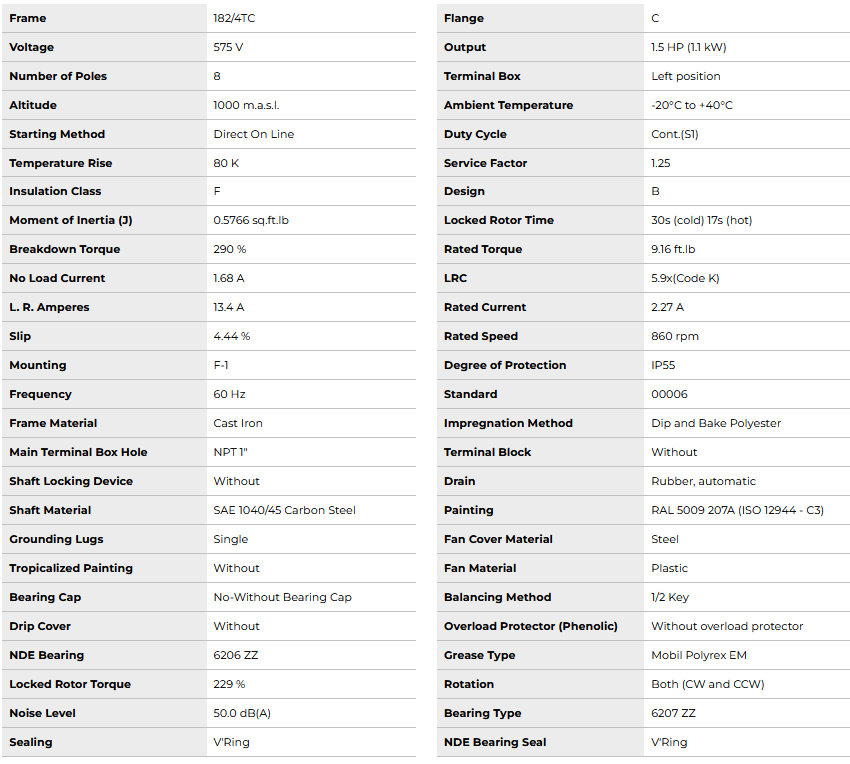Select the Output value 1.5 HP (1.1 kW)
Viewport: 850px width, 764px height.
[690, 47]
